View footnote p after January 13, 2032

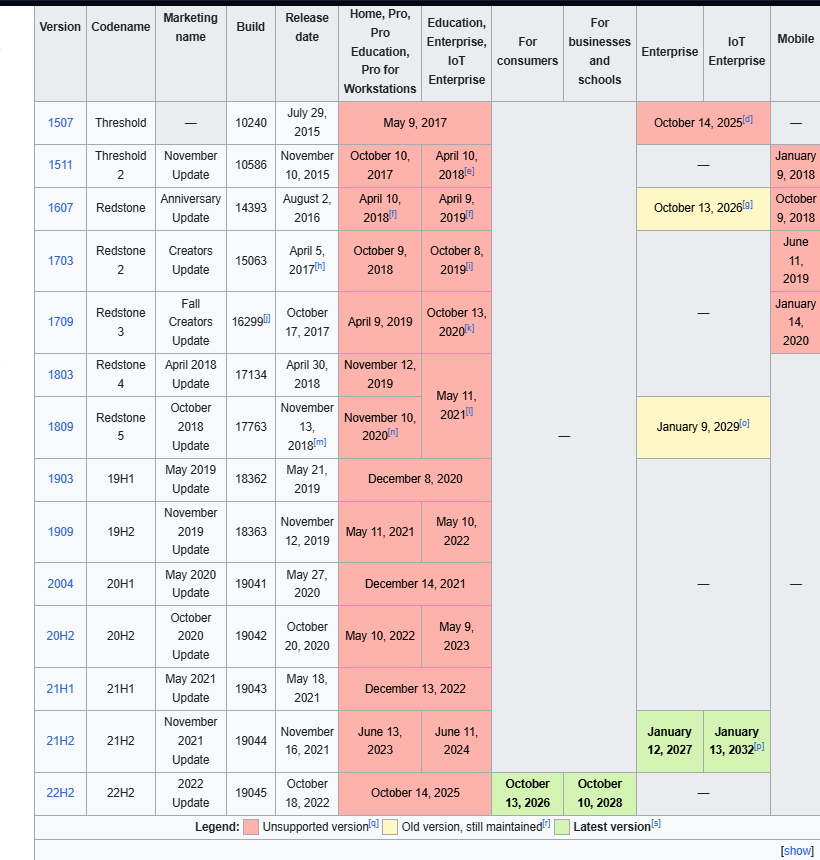[x=760, y=746]
